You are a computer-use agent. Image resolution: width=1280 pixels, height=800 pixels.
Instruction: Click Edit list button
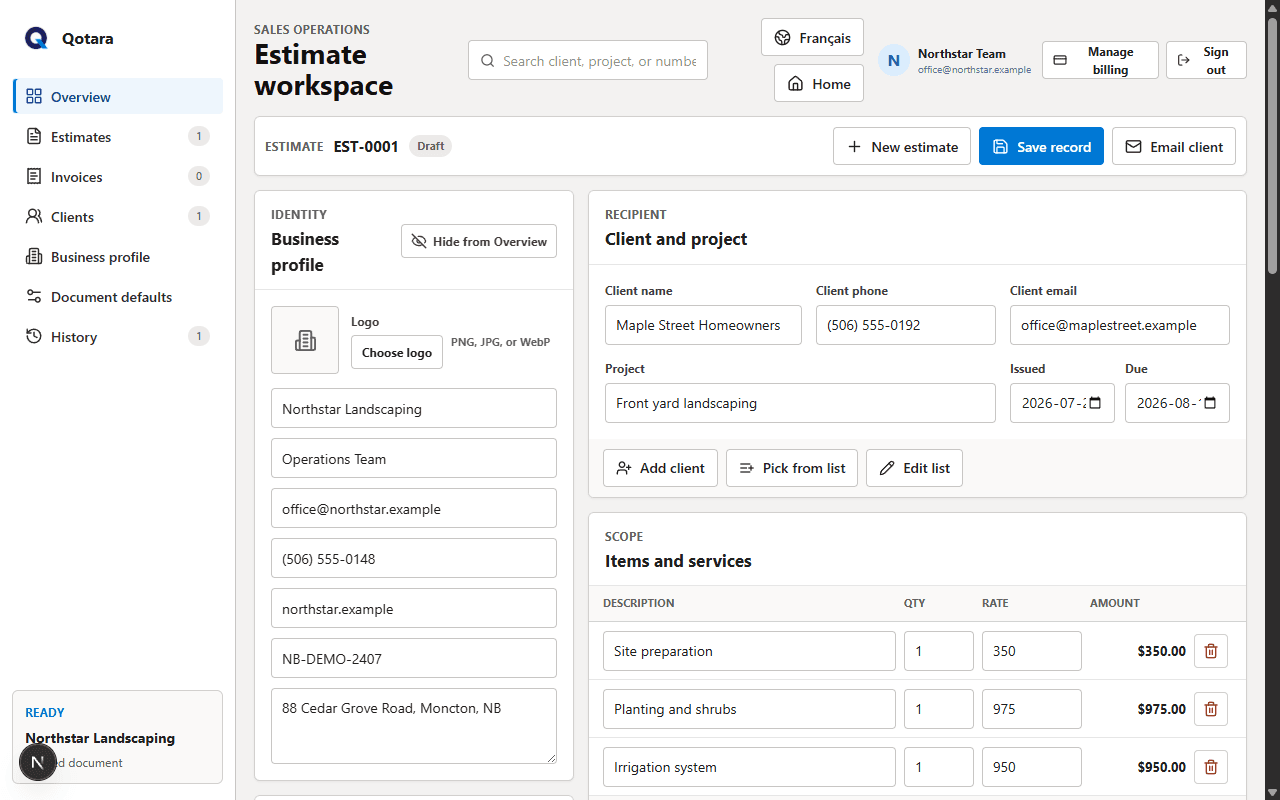[914, 468]
